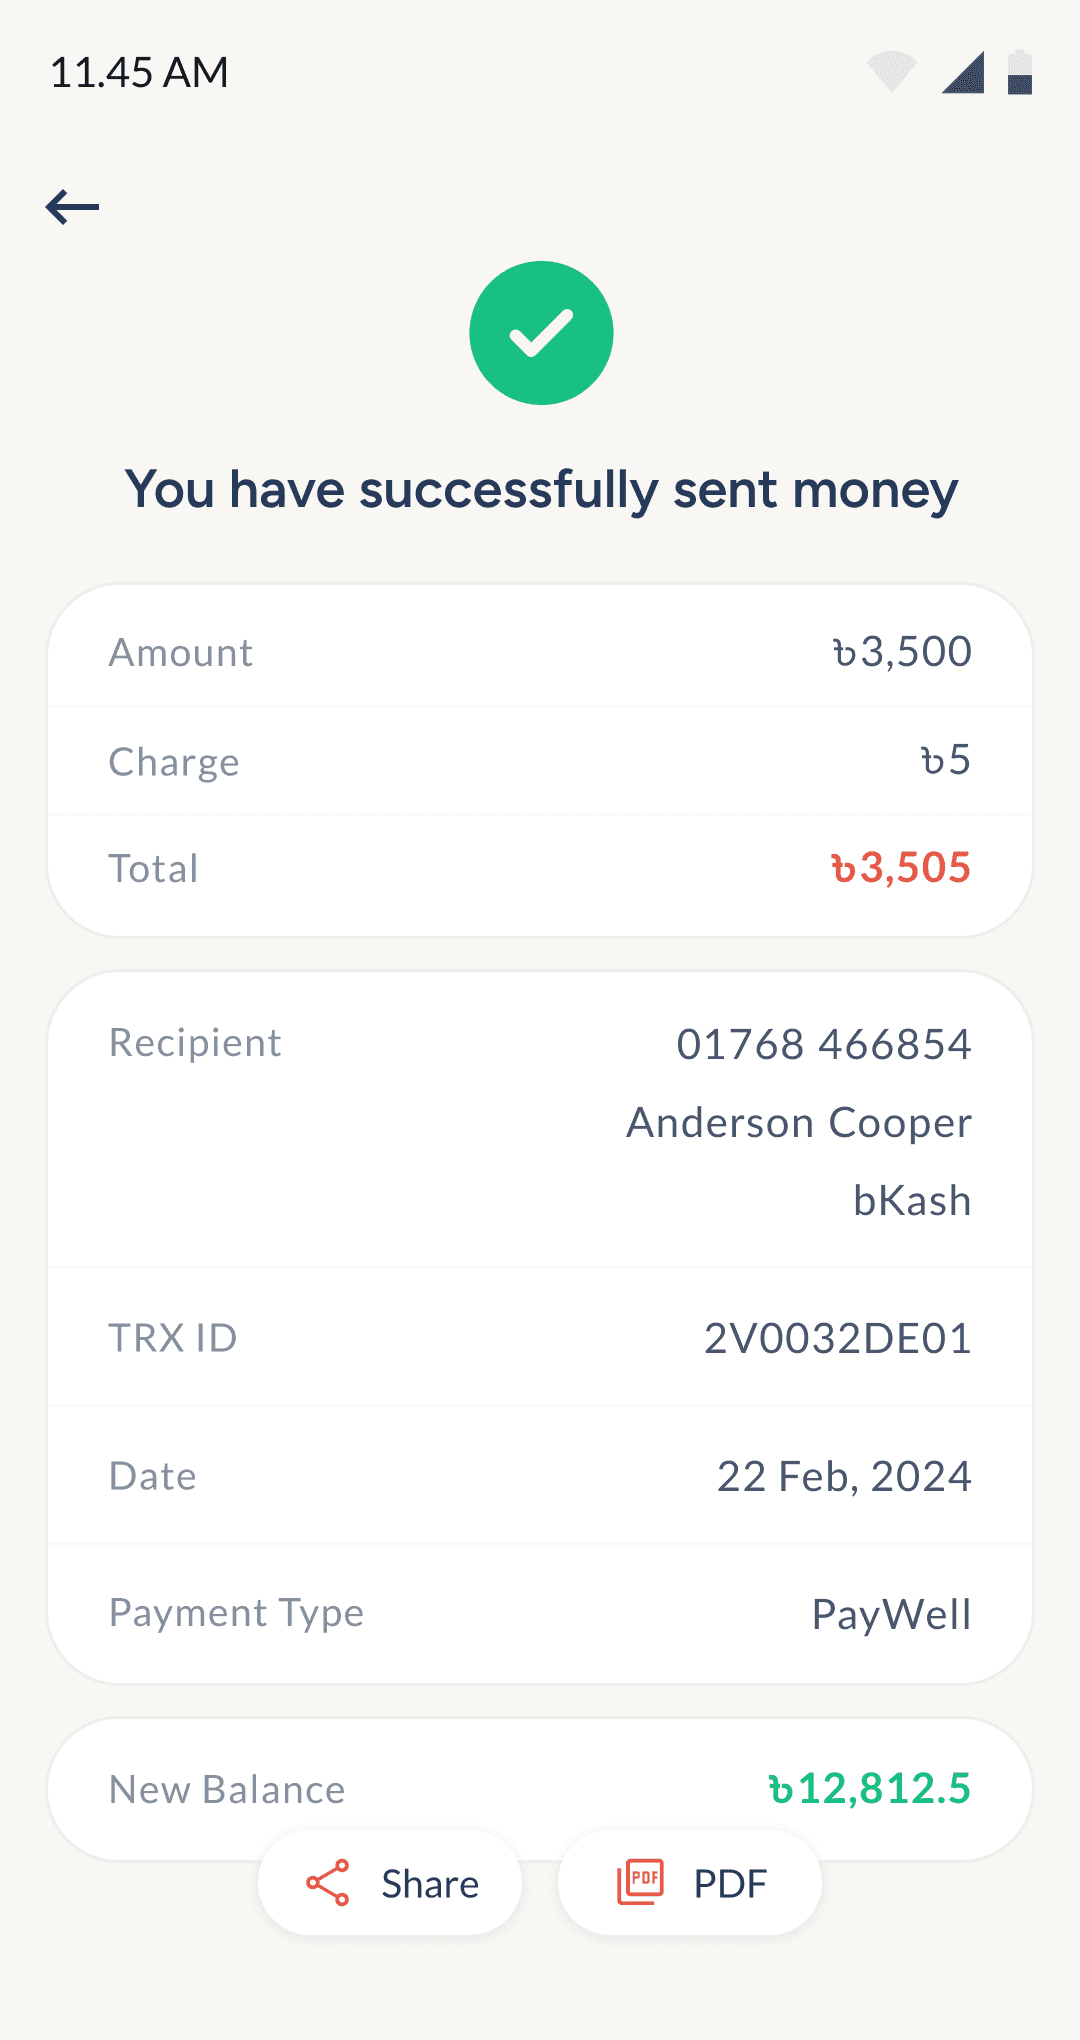Tap recipient number 01768 466854
Image resolution: width=1080 pixels, height=2040 pixels.
824,1044
